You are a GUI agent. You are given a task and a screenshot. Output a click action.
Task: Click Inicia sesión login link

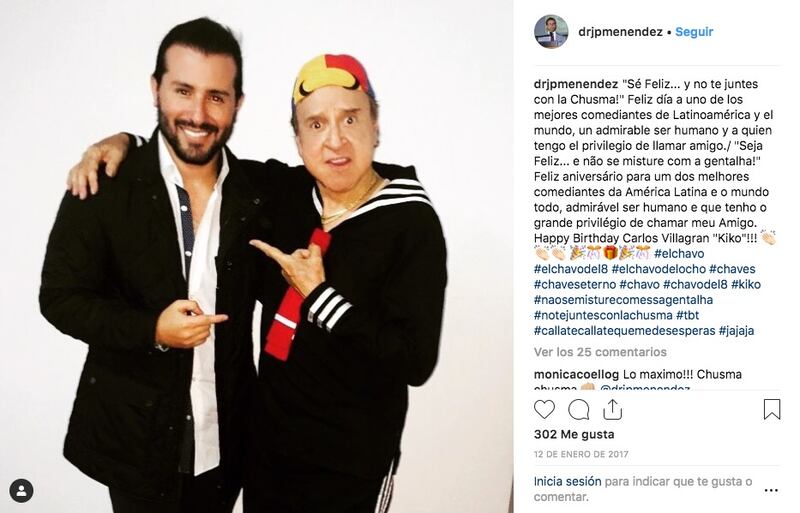point(567,481)
